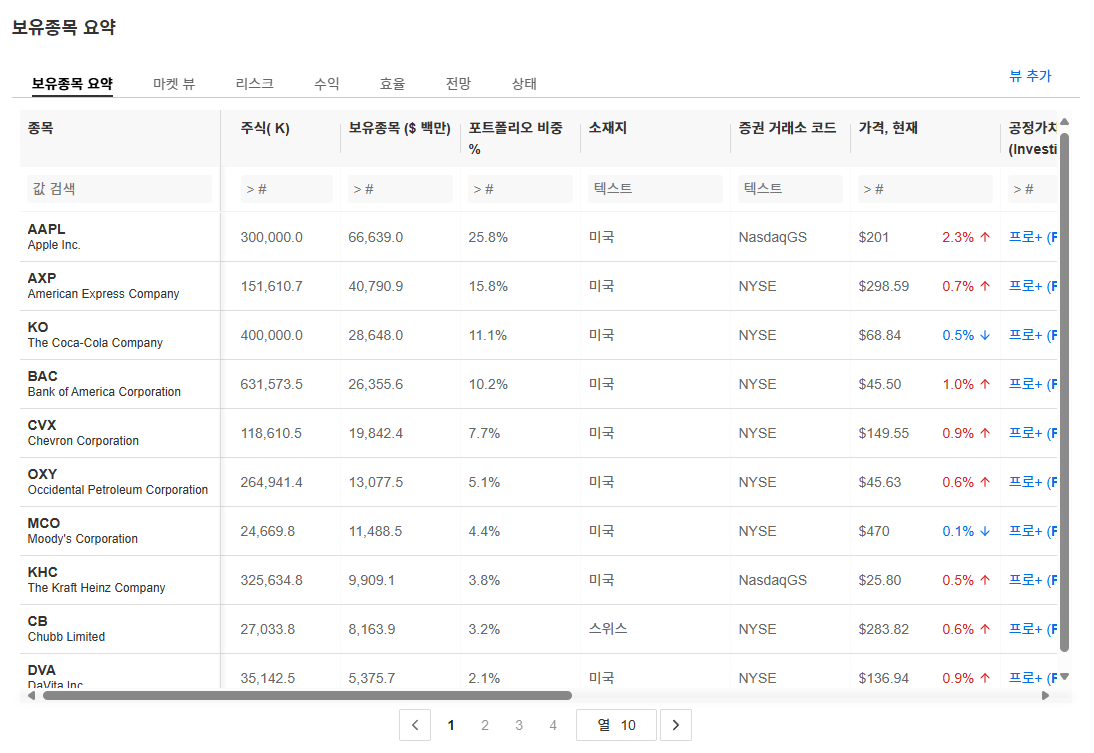Open AAPL fair value 프로+ link
The width and height of the screenshot is (1094, 753).
[1033, 237]
